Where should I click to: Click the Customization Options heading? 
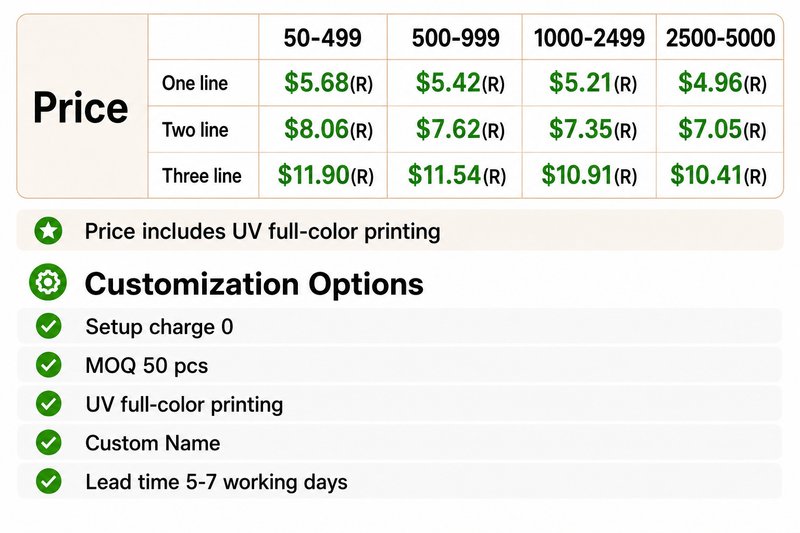pyautogui.click(x=254, y=284)
